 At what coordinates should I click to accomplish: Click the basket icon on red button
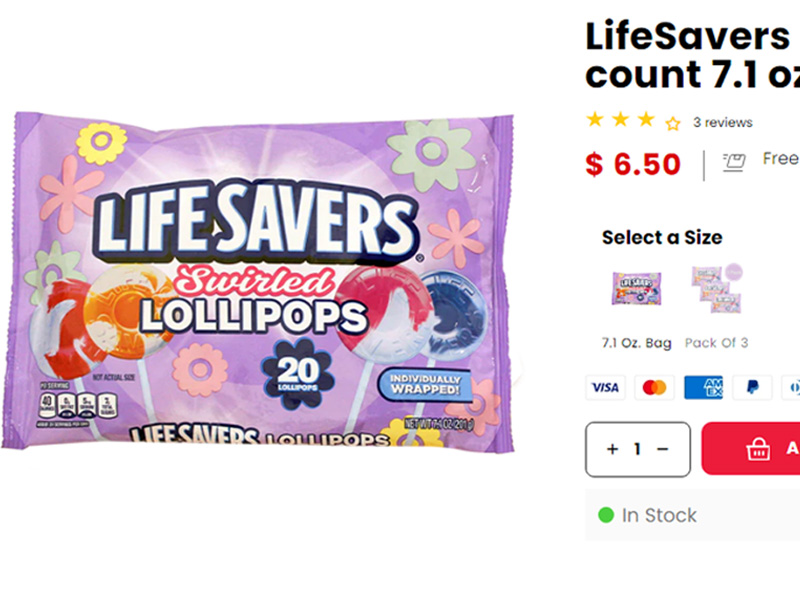coord(758,449)
